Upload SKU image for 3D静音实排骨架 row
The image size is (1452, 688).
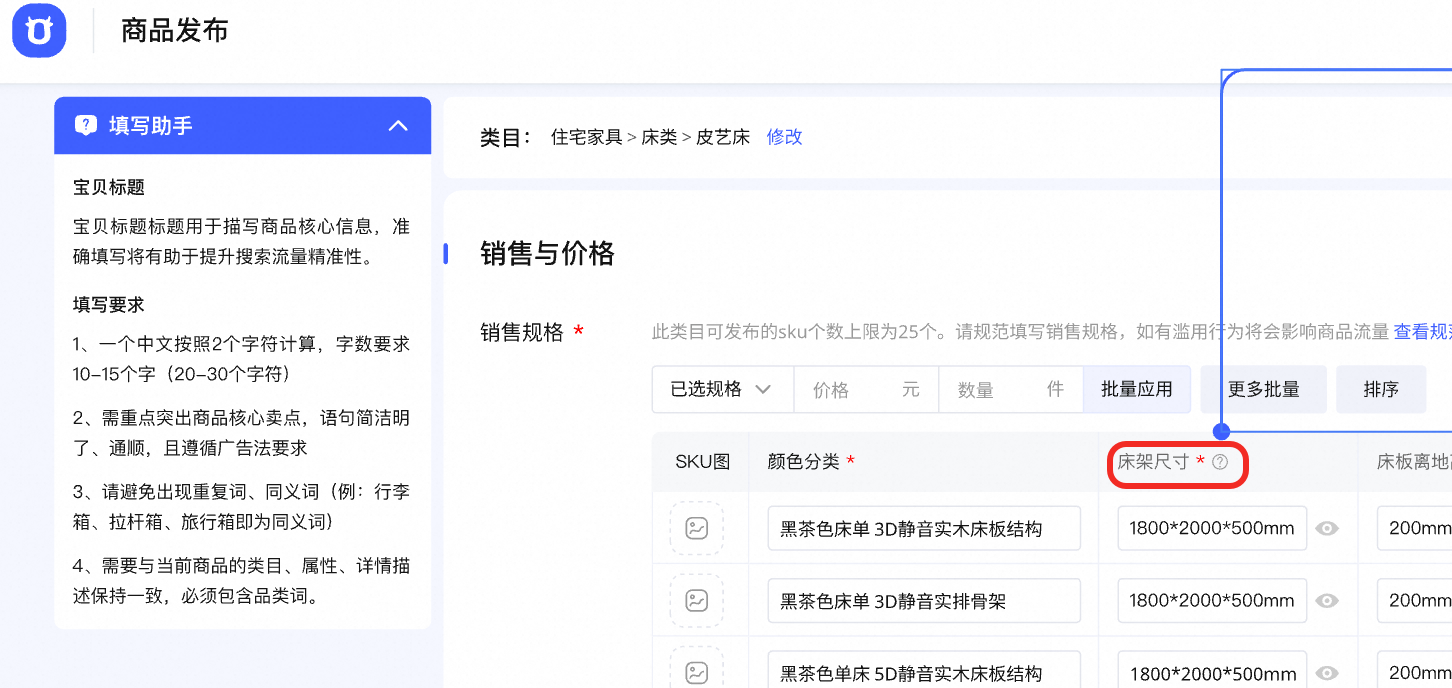[x=697, y=600]
